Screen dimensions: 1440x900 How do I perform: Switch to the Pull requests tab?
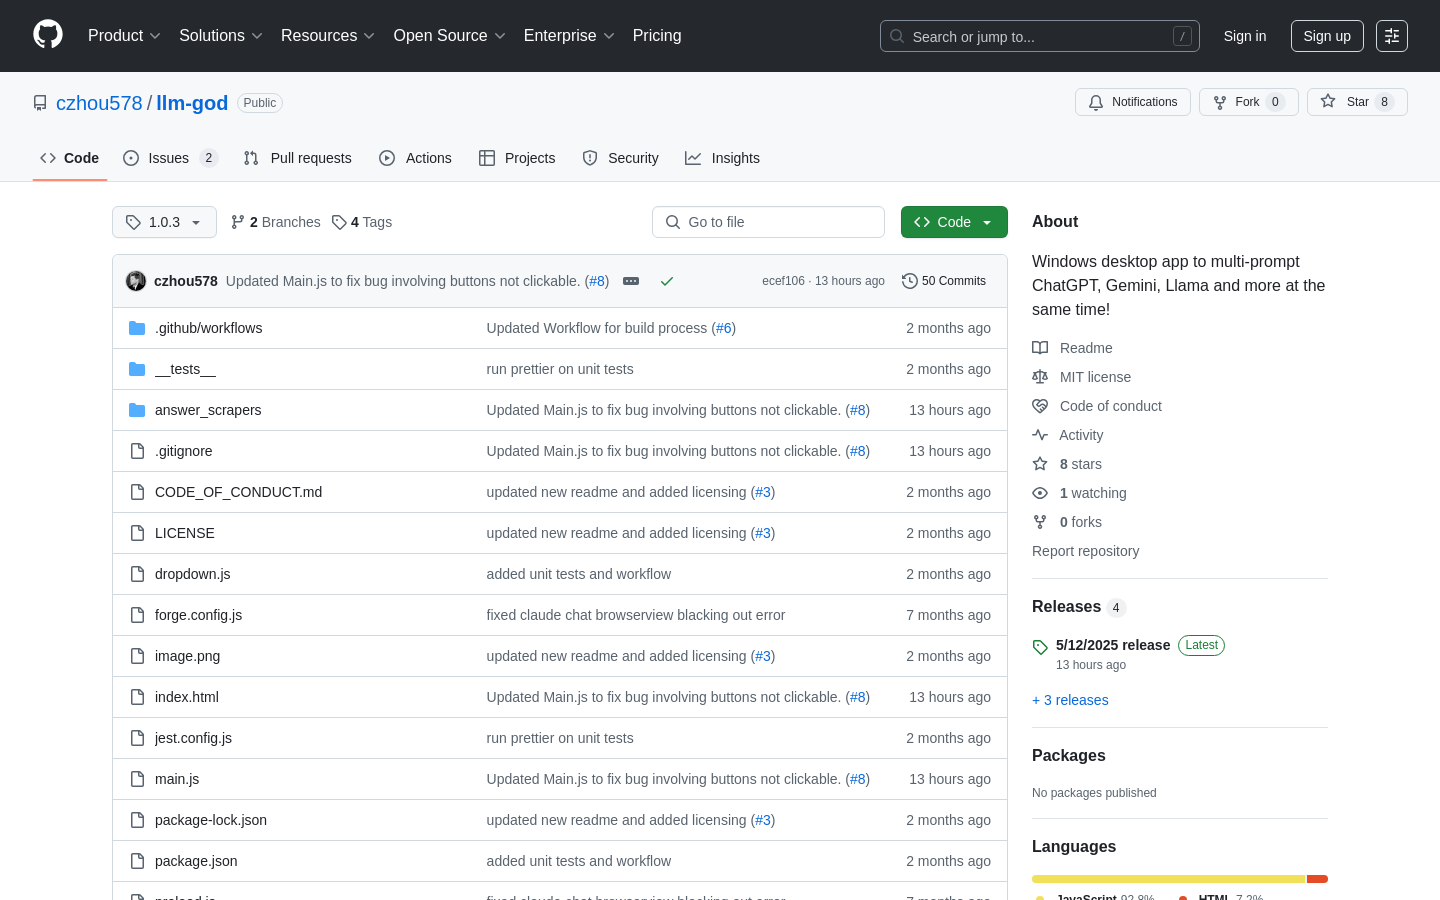pyautogui.click(x=298, y=158)
